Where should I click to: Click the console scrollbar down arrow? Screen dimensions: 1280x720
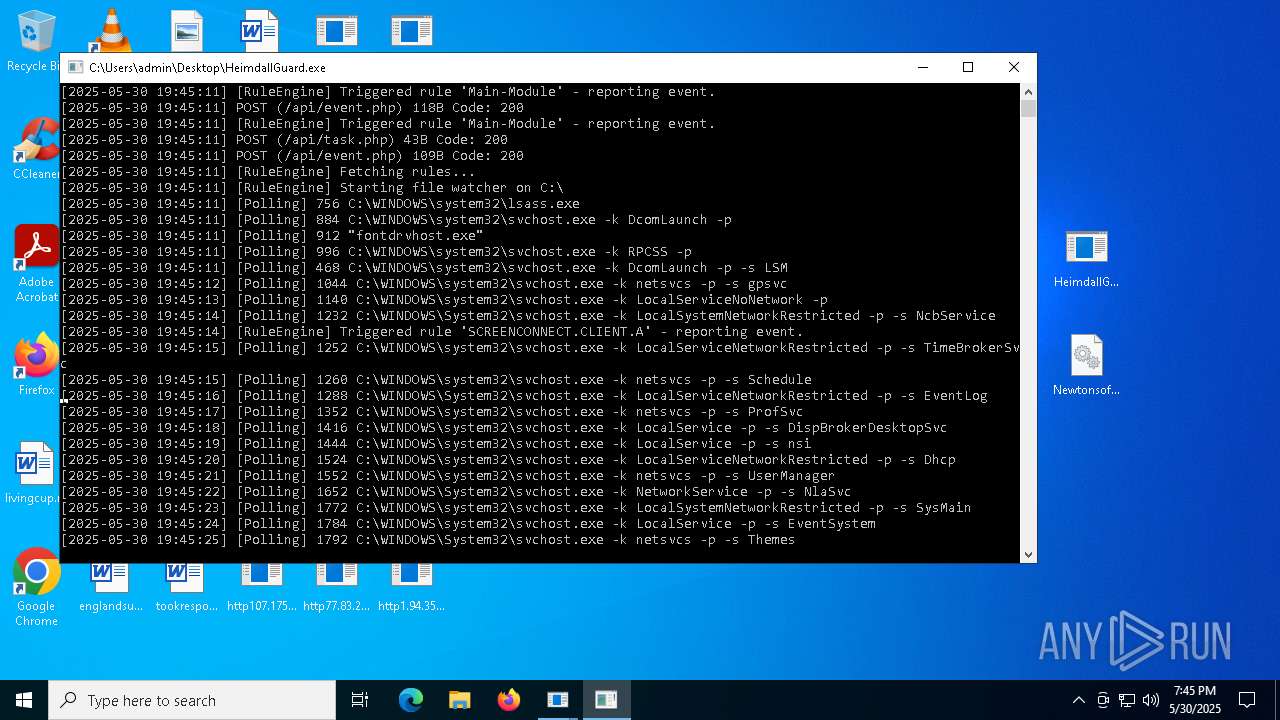(1028, 554)
